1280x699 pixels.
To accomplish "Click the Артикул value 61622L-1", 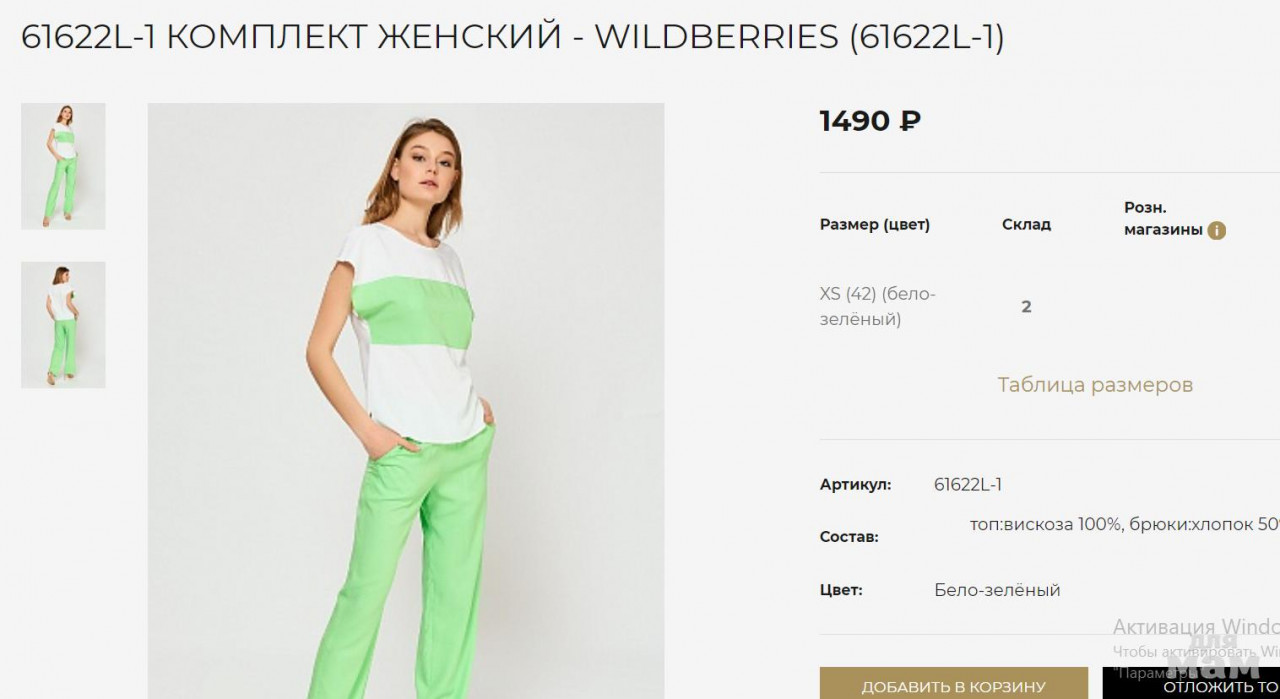I will click(968, 485).
